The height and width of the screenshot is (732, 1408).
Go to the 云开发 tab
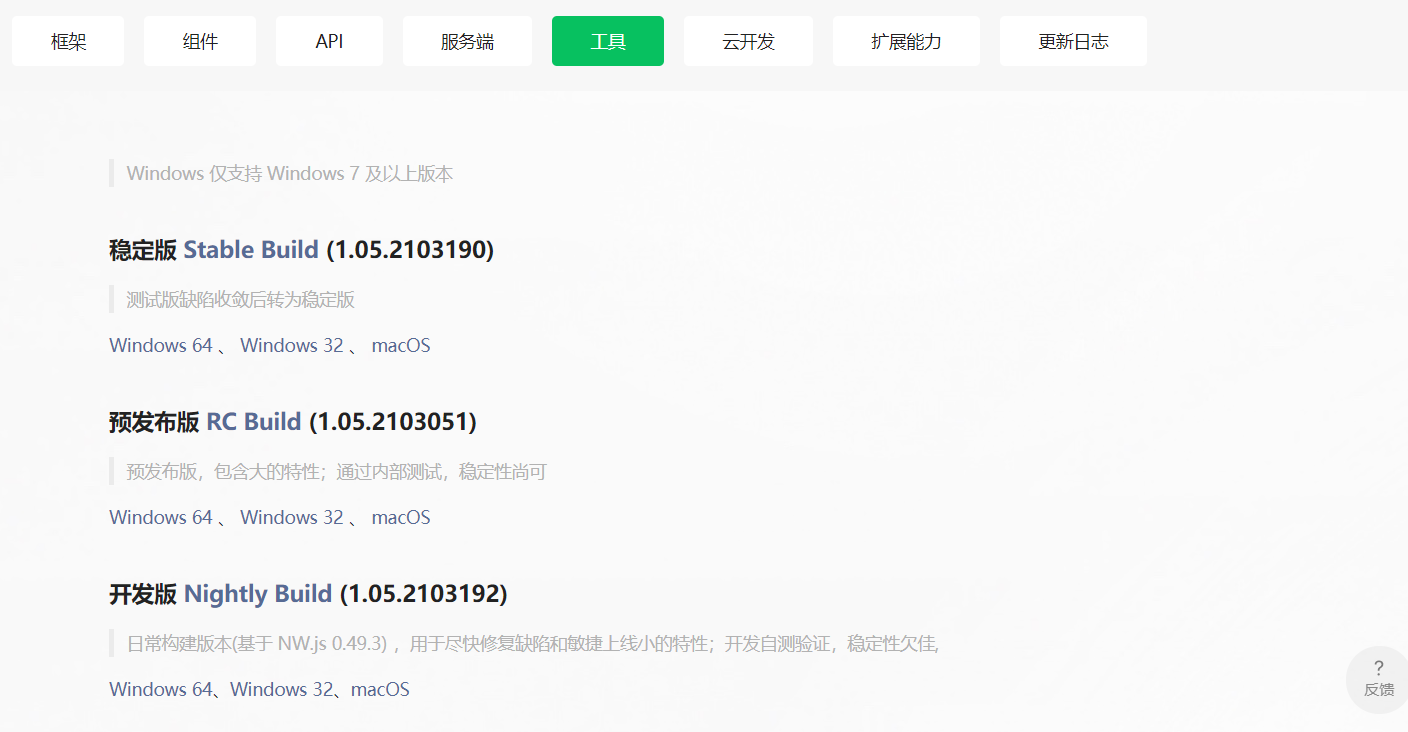(x=748, y=41)
